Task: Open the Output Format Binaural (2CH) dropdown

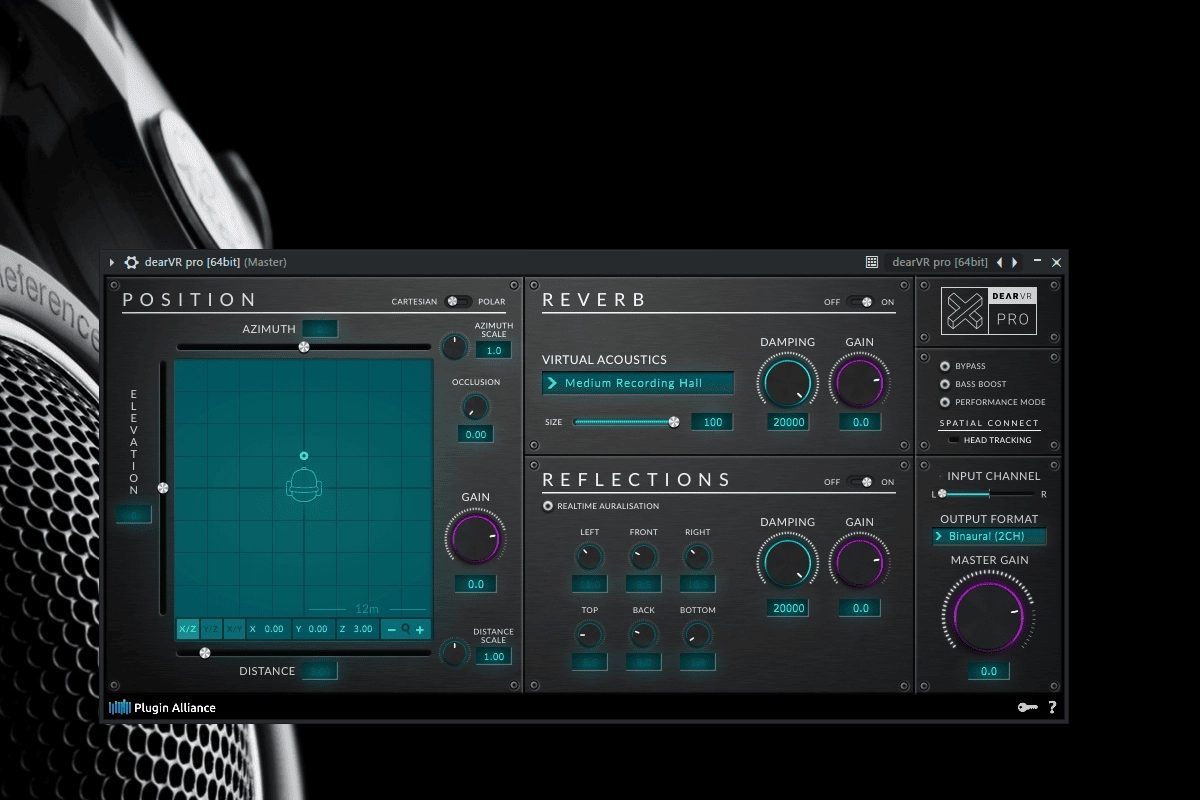Action: [x=990, y=537]
